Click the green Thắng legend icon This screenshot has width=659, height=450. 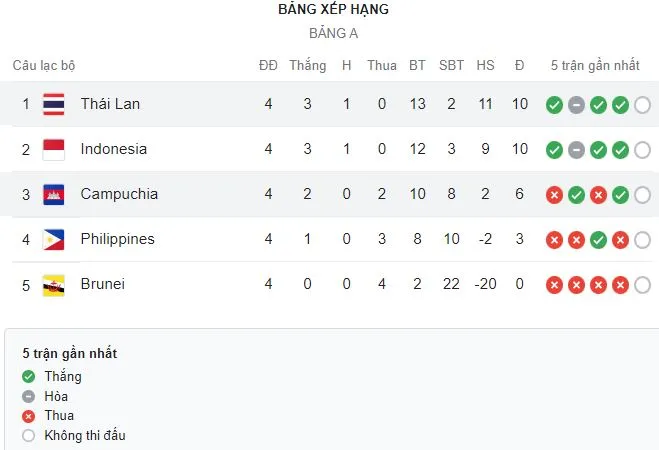[x=28, y=377]
